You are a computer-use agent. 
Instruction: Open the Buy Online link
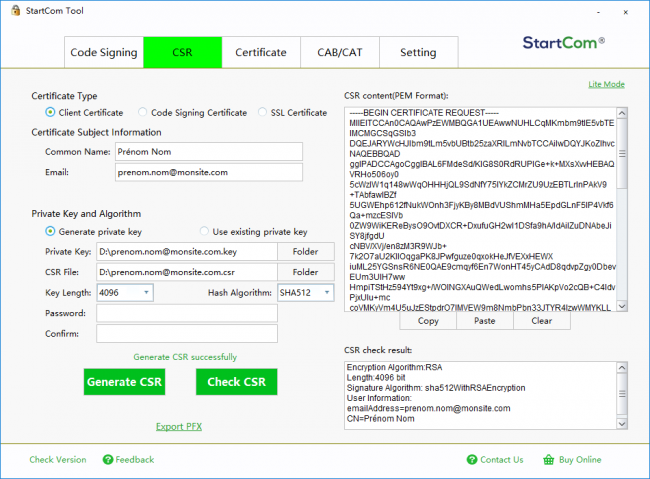coord(580,460)
